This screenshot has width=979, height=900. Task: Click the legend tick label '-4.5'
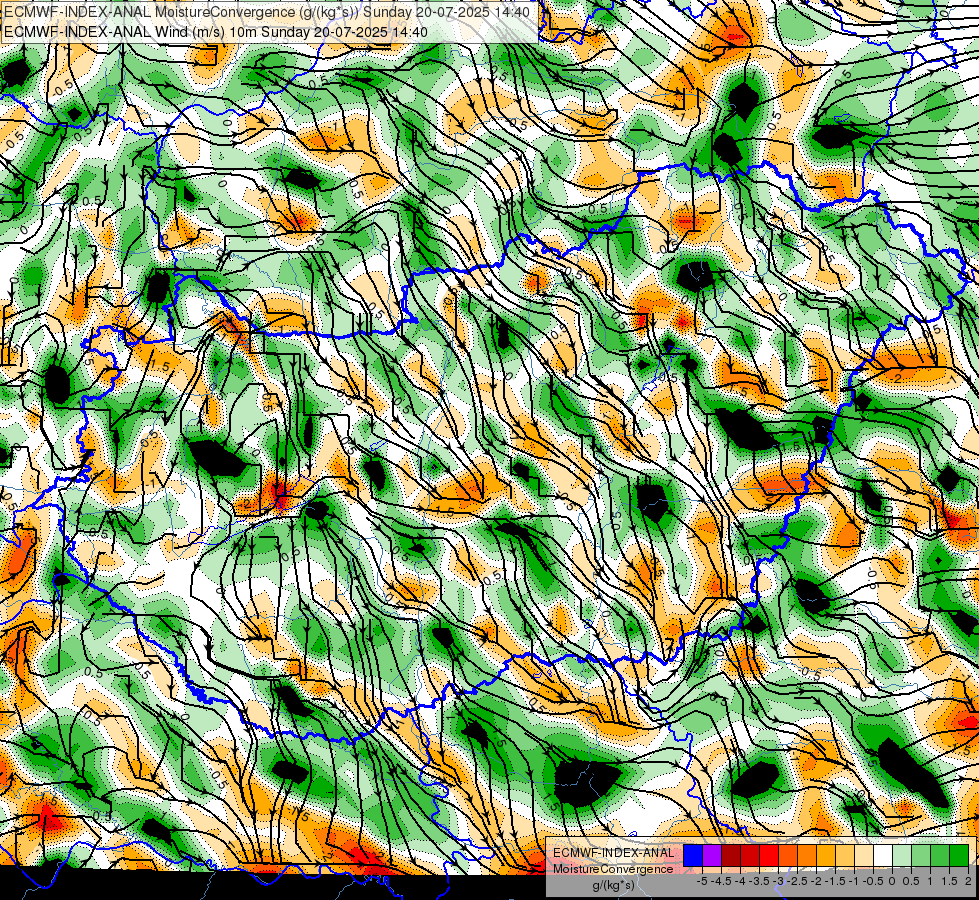point(721,881)
